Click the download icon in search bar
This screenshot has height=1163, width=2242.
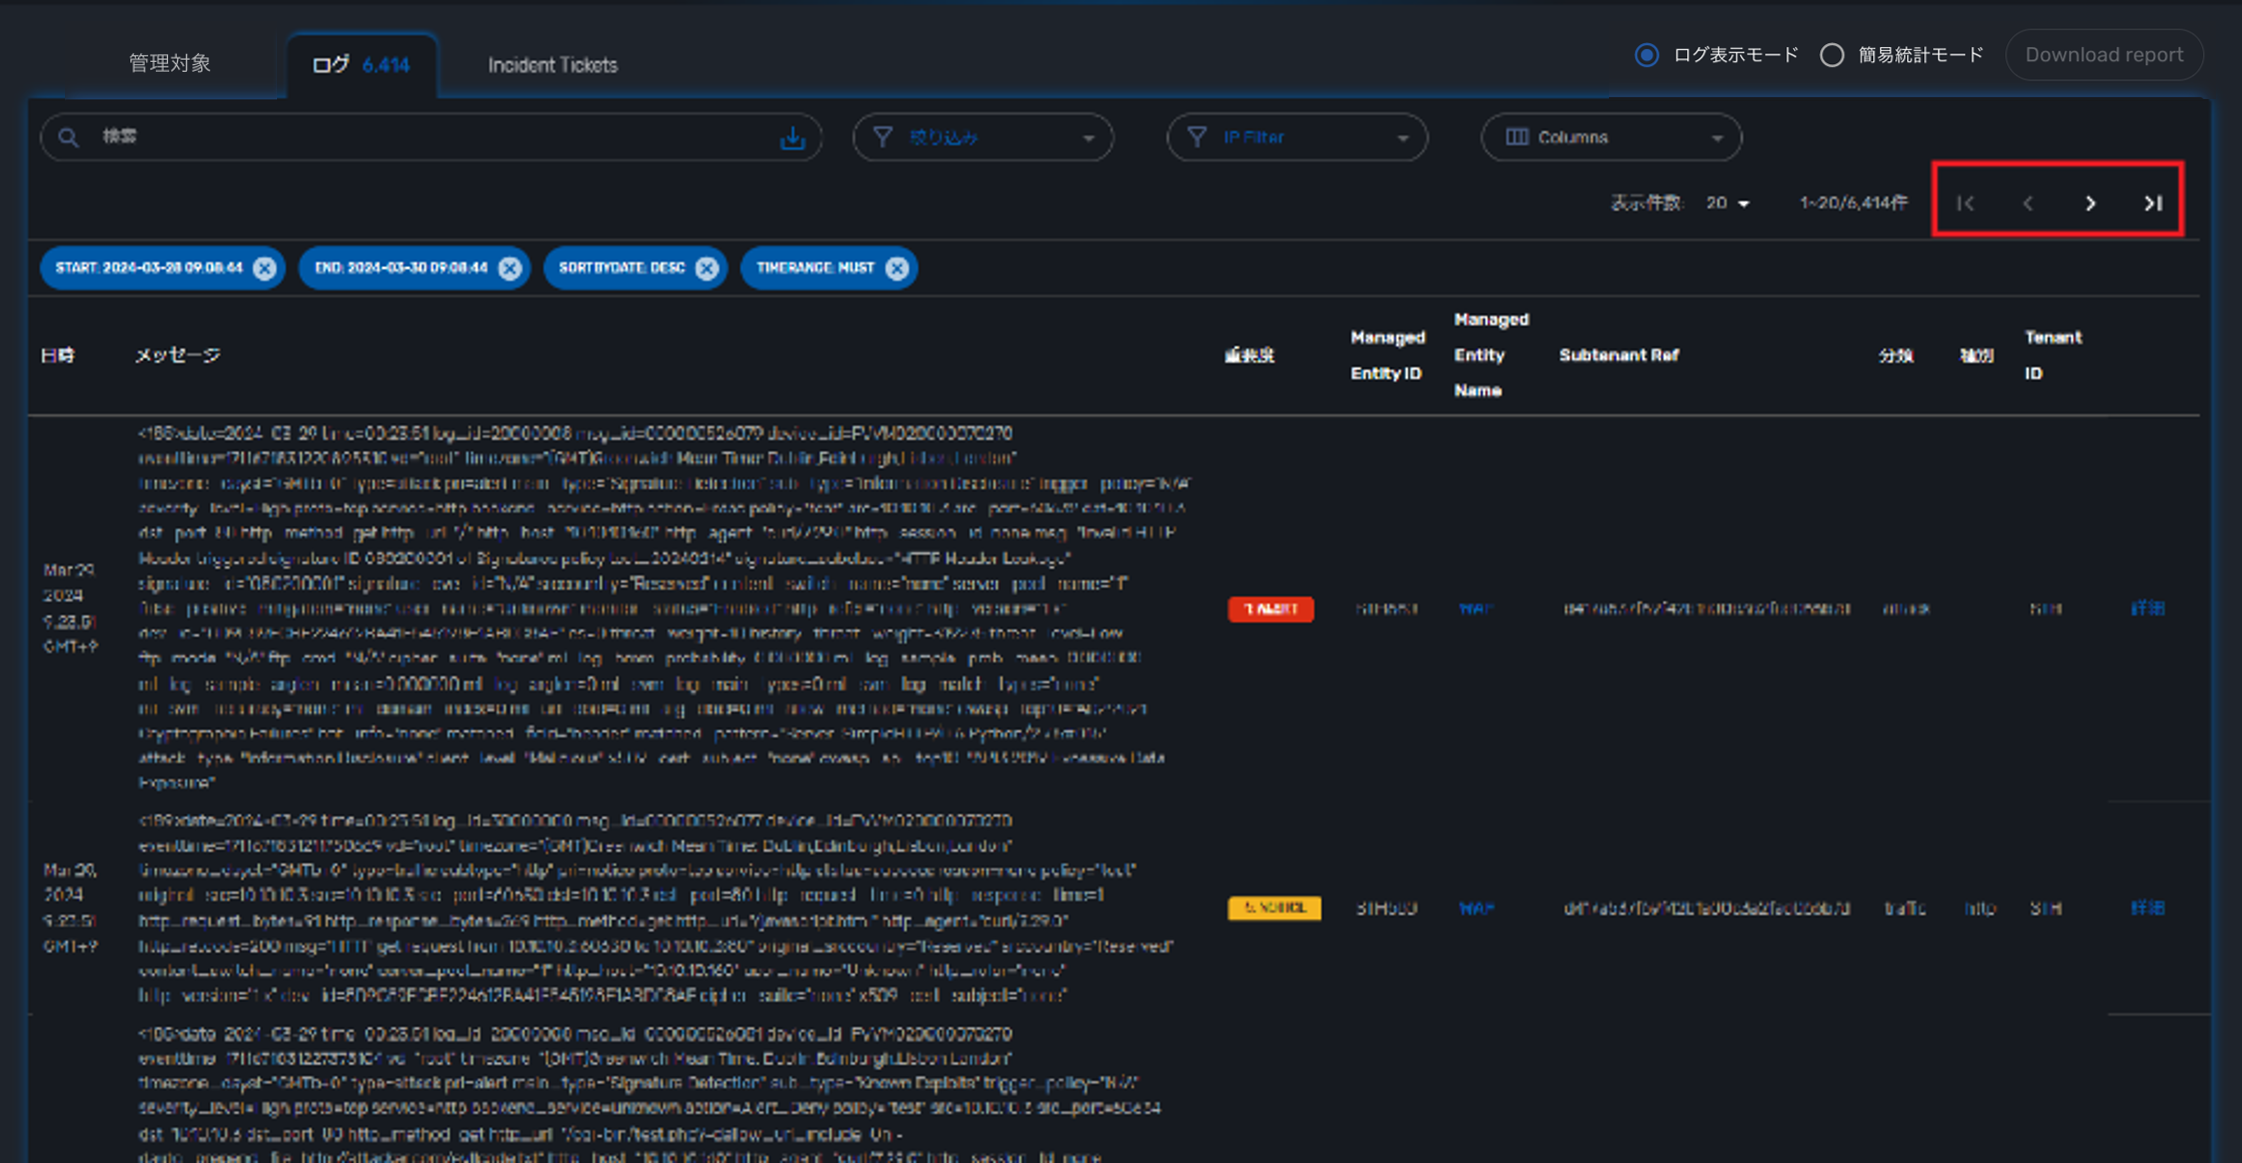pos(792,138)
